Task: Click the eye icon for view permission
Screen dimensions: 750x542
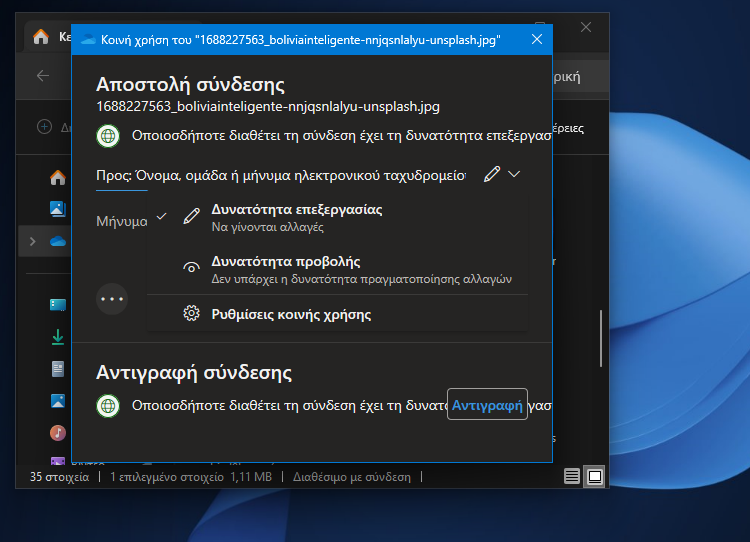Action: pyautogui.click(x=191, y=267)
